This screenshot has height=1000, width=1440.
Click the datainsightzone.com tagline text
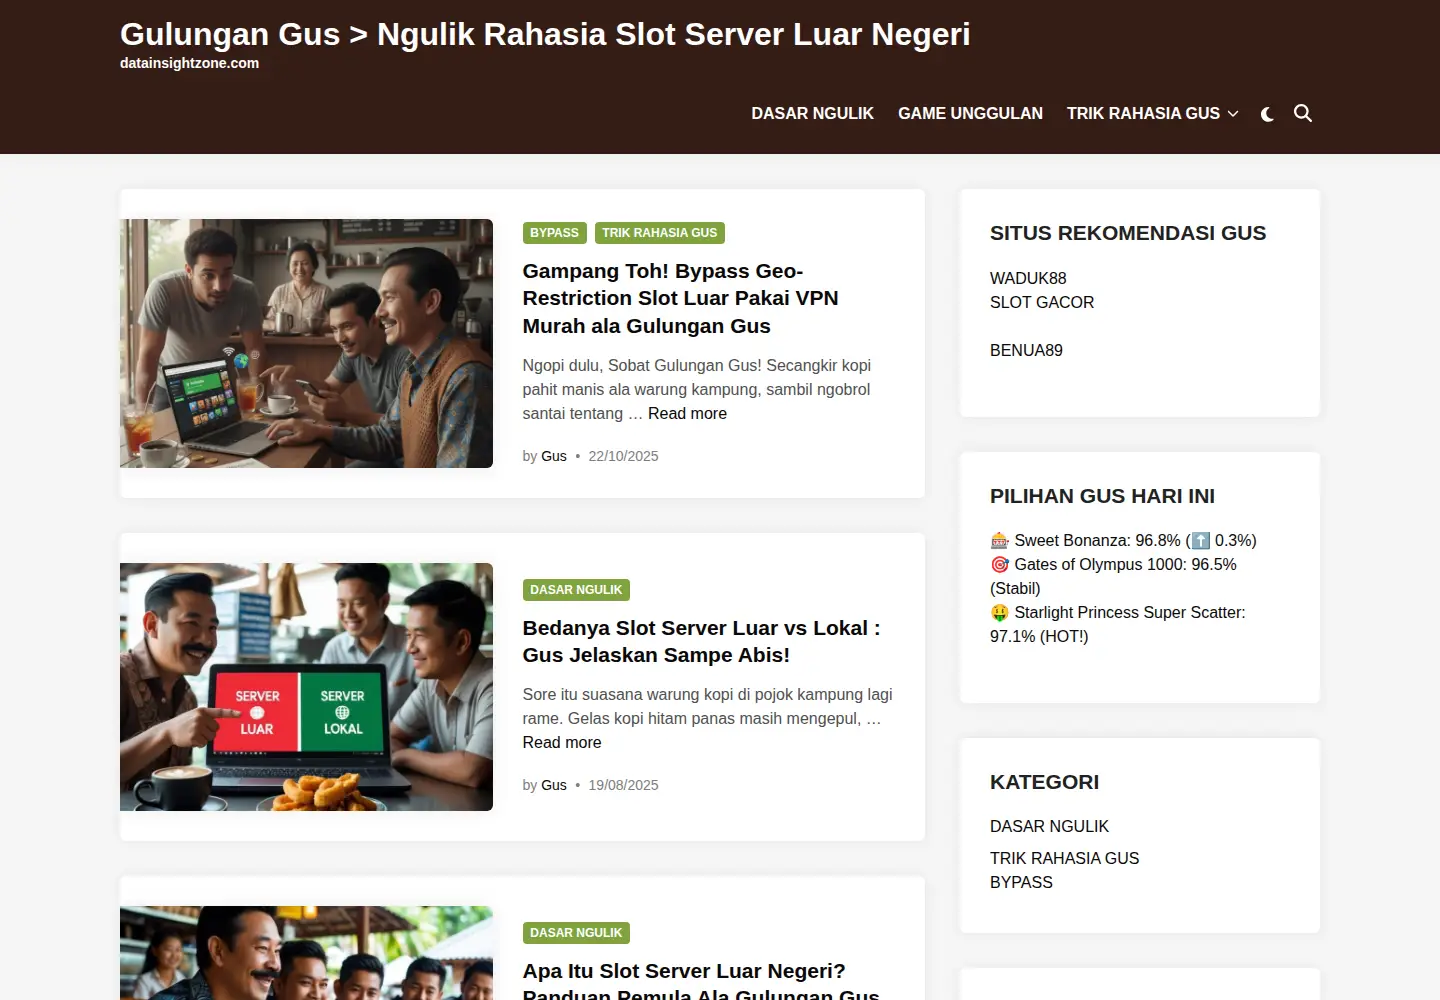click(x=189, y=63)
